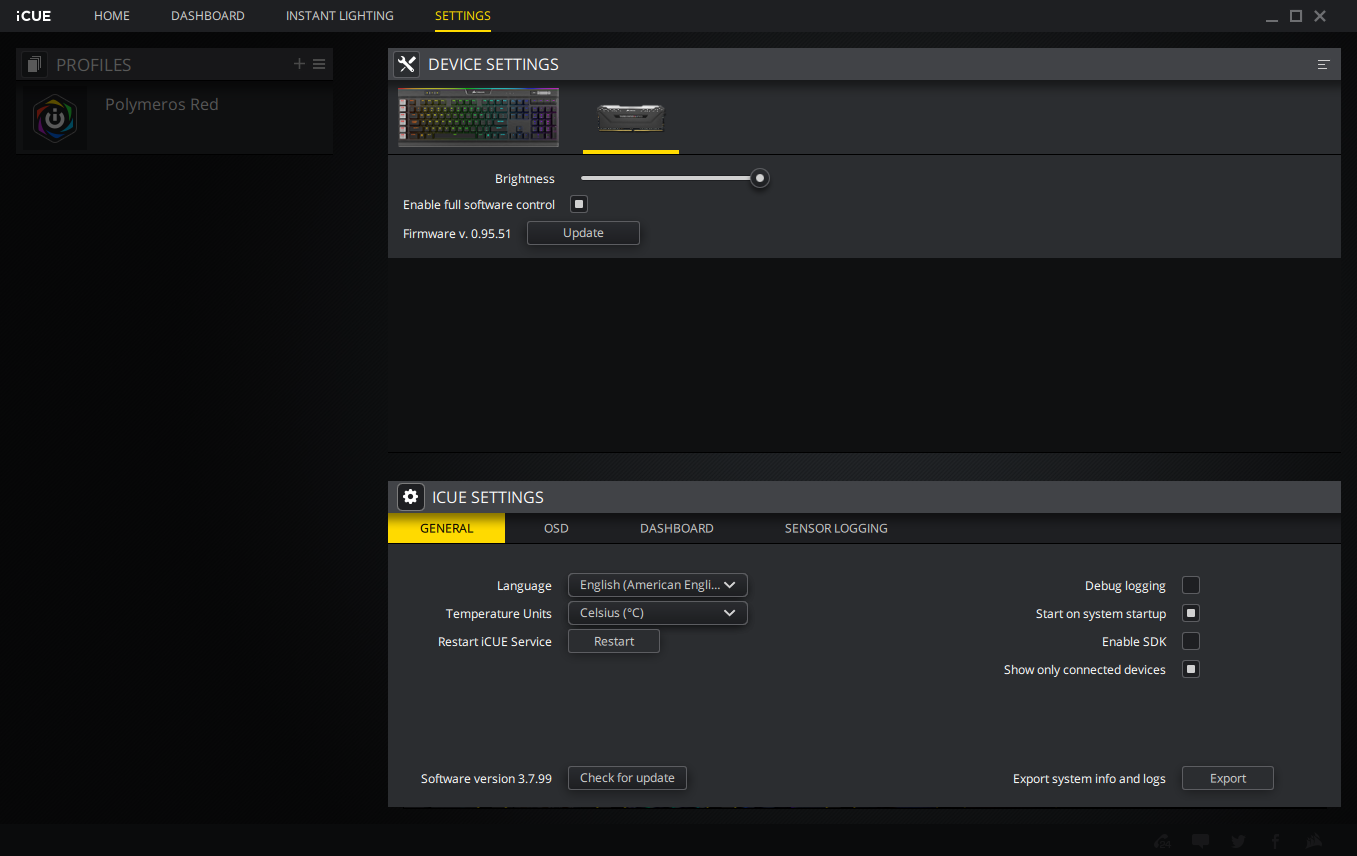
Task: Click the DEVICE SETTINGS heading text
Action: click(494, 64)
